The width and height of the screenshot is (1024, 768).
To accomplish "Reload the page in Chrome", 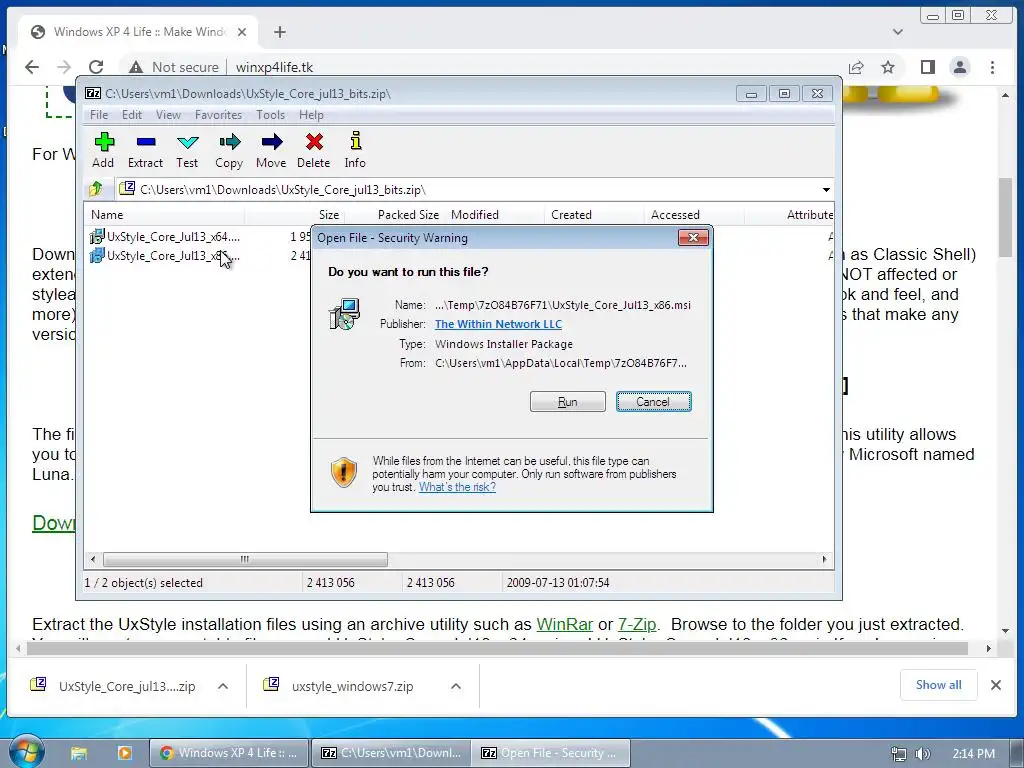I will 96,67.
